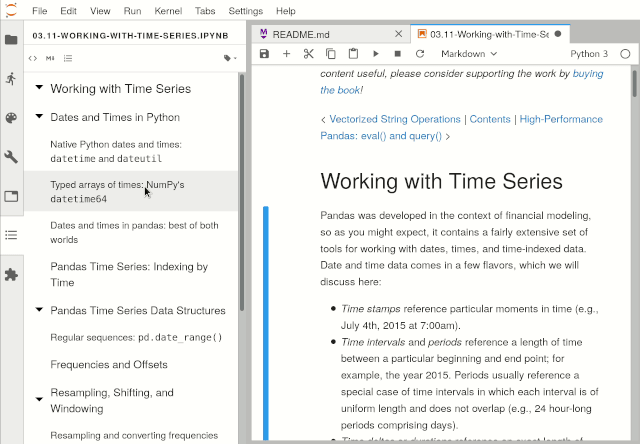
Task: Collapse Resampling, Shifting, and Windowing section
Action: click(x=39, y=399)
